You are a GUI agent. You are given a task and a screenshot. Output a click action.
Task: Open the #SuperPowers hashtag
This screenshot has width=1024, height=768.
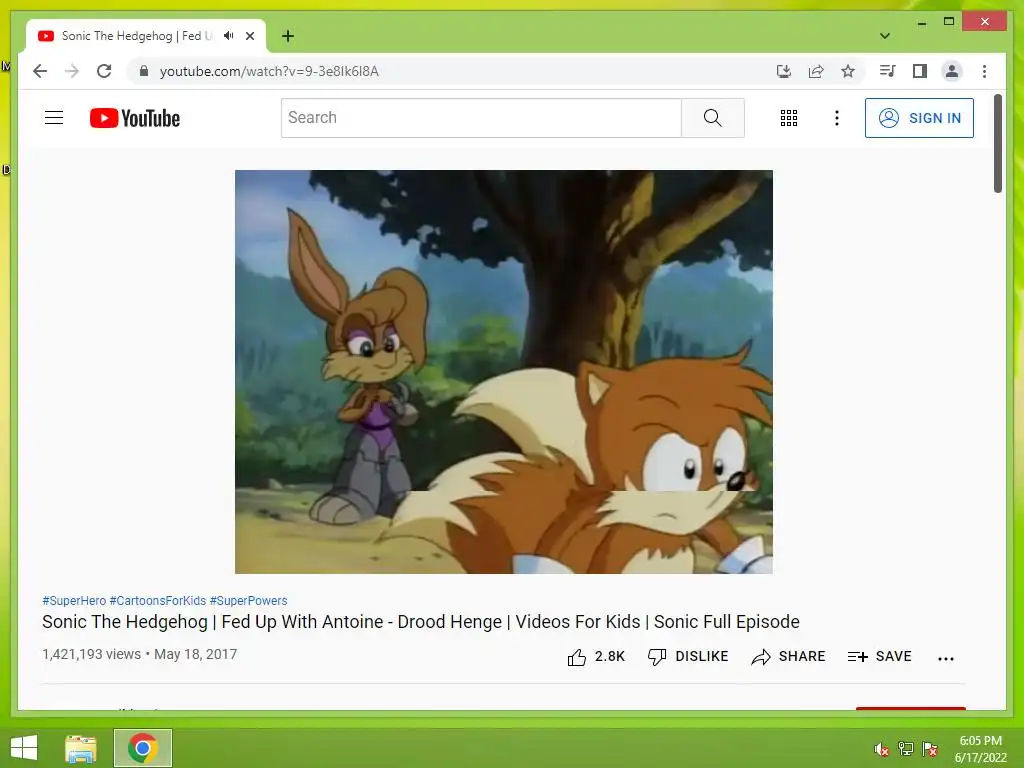[x=248, y=601]
